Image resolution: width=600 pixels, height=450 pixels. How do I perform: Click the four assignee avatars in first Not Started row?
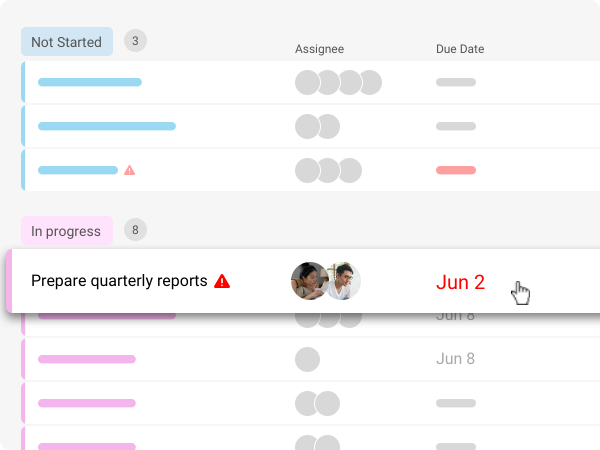coord(338,82)
